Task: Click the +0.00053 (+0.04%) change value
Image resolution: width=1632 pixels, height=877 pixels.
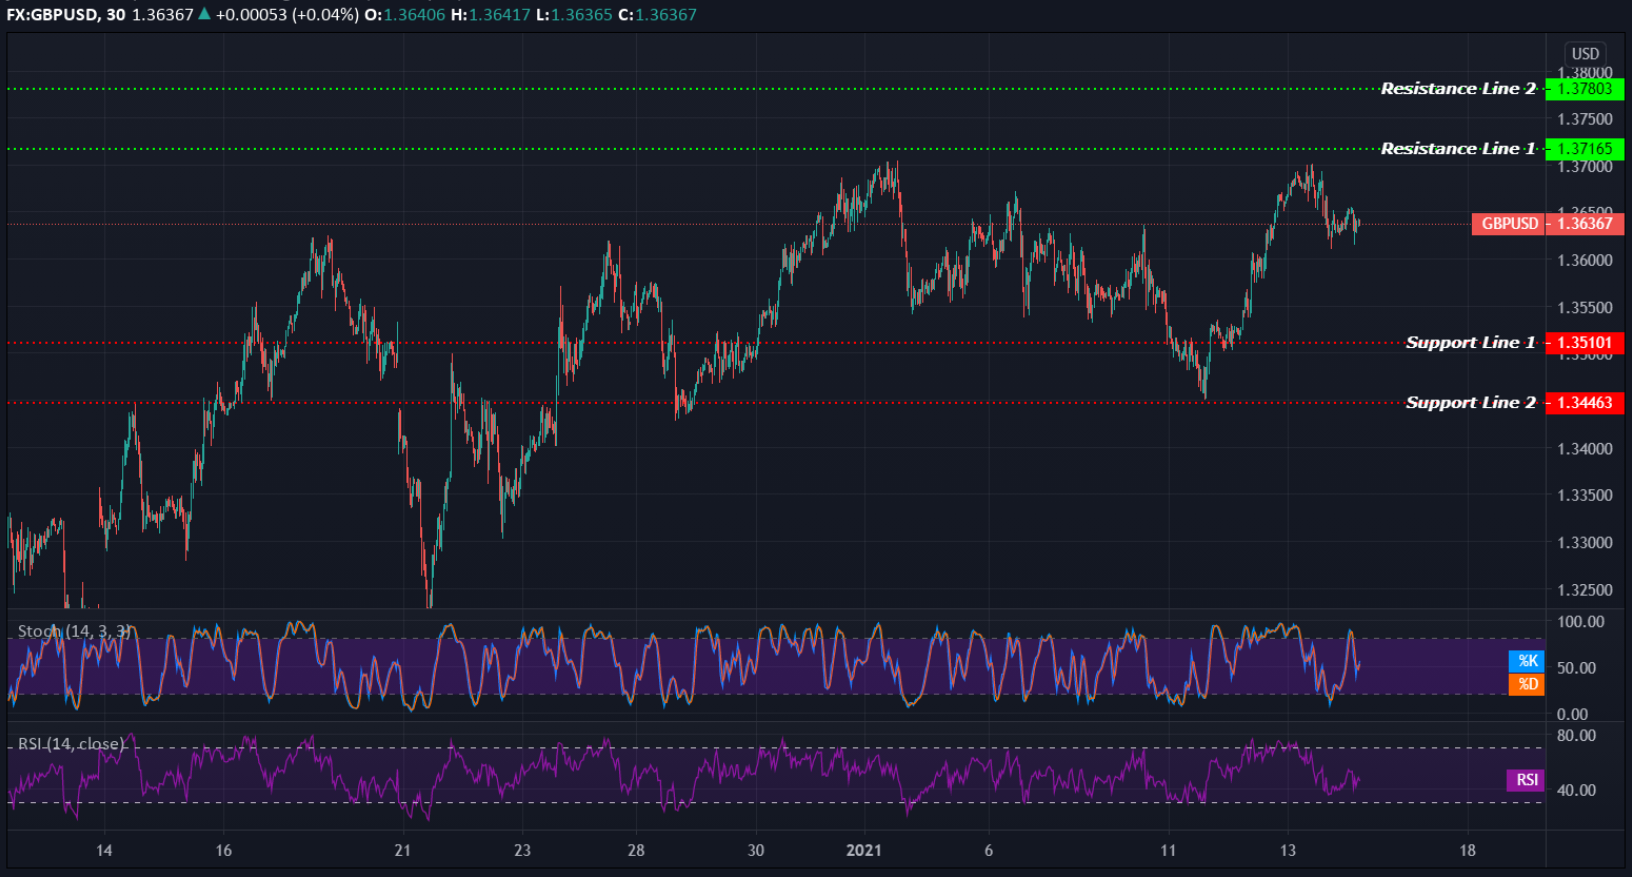Action: click(x=287, y=14)
